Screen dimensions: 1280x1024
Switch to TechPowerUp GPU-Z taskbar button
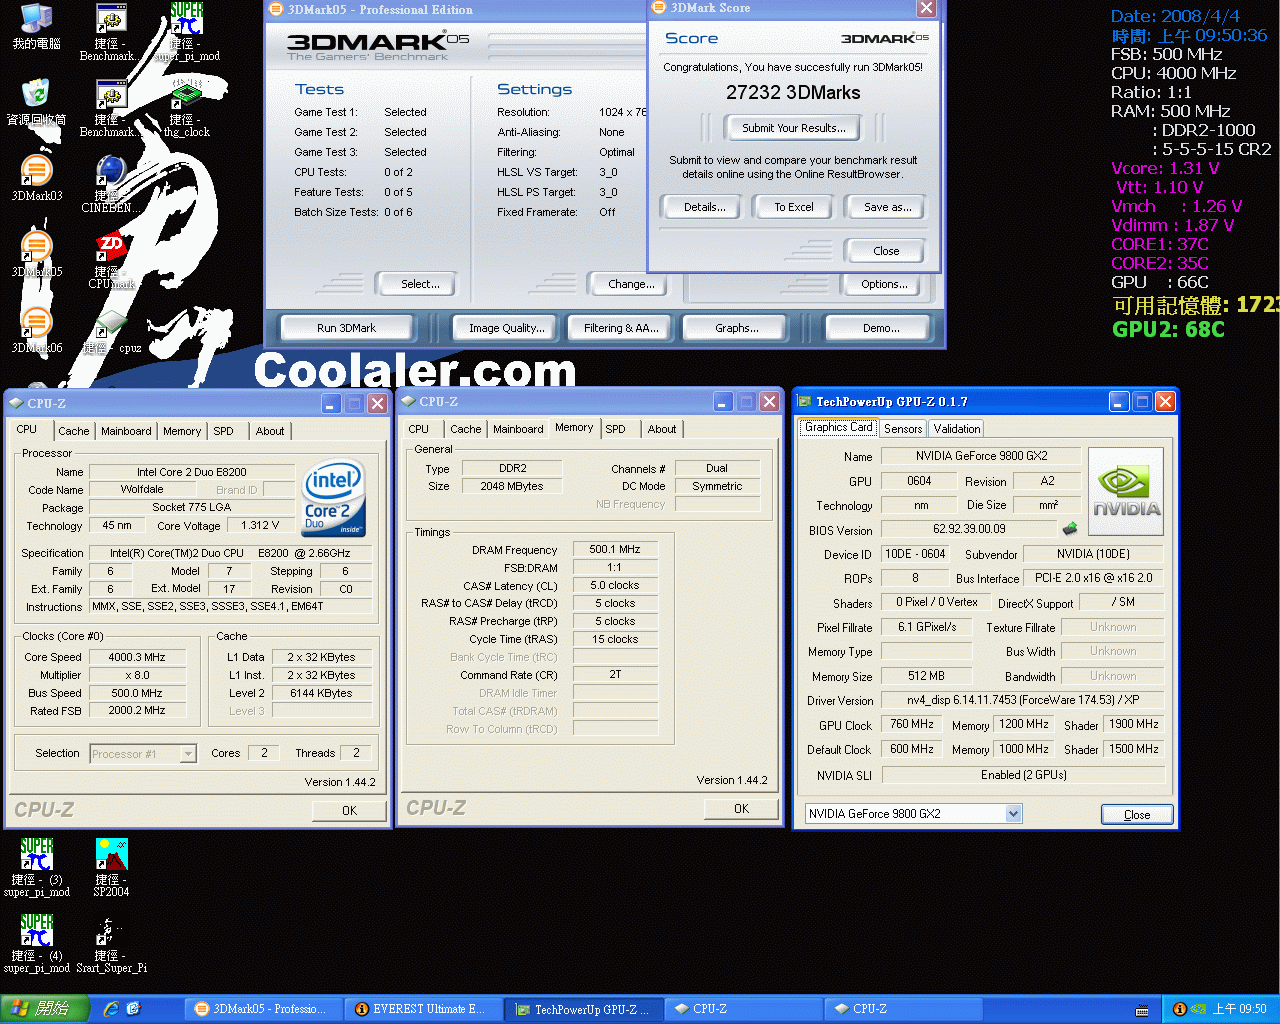coord(584,1009)
